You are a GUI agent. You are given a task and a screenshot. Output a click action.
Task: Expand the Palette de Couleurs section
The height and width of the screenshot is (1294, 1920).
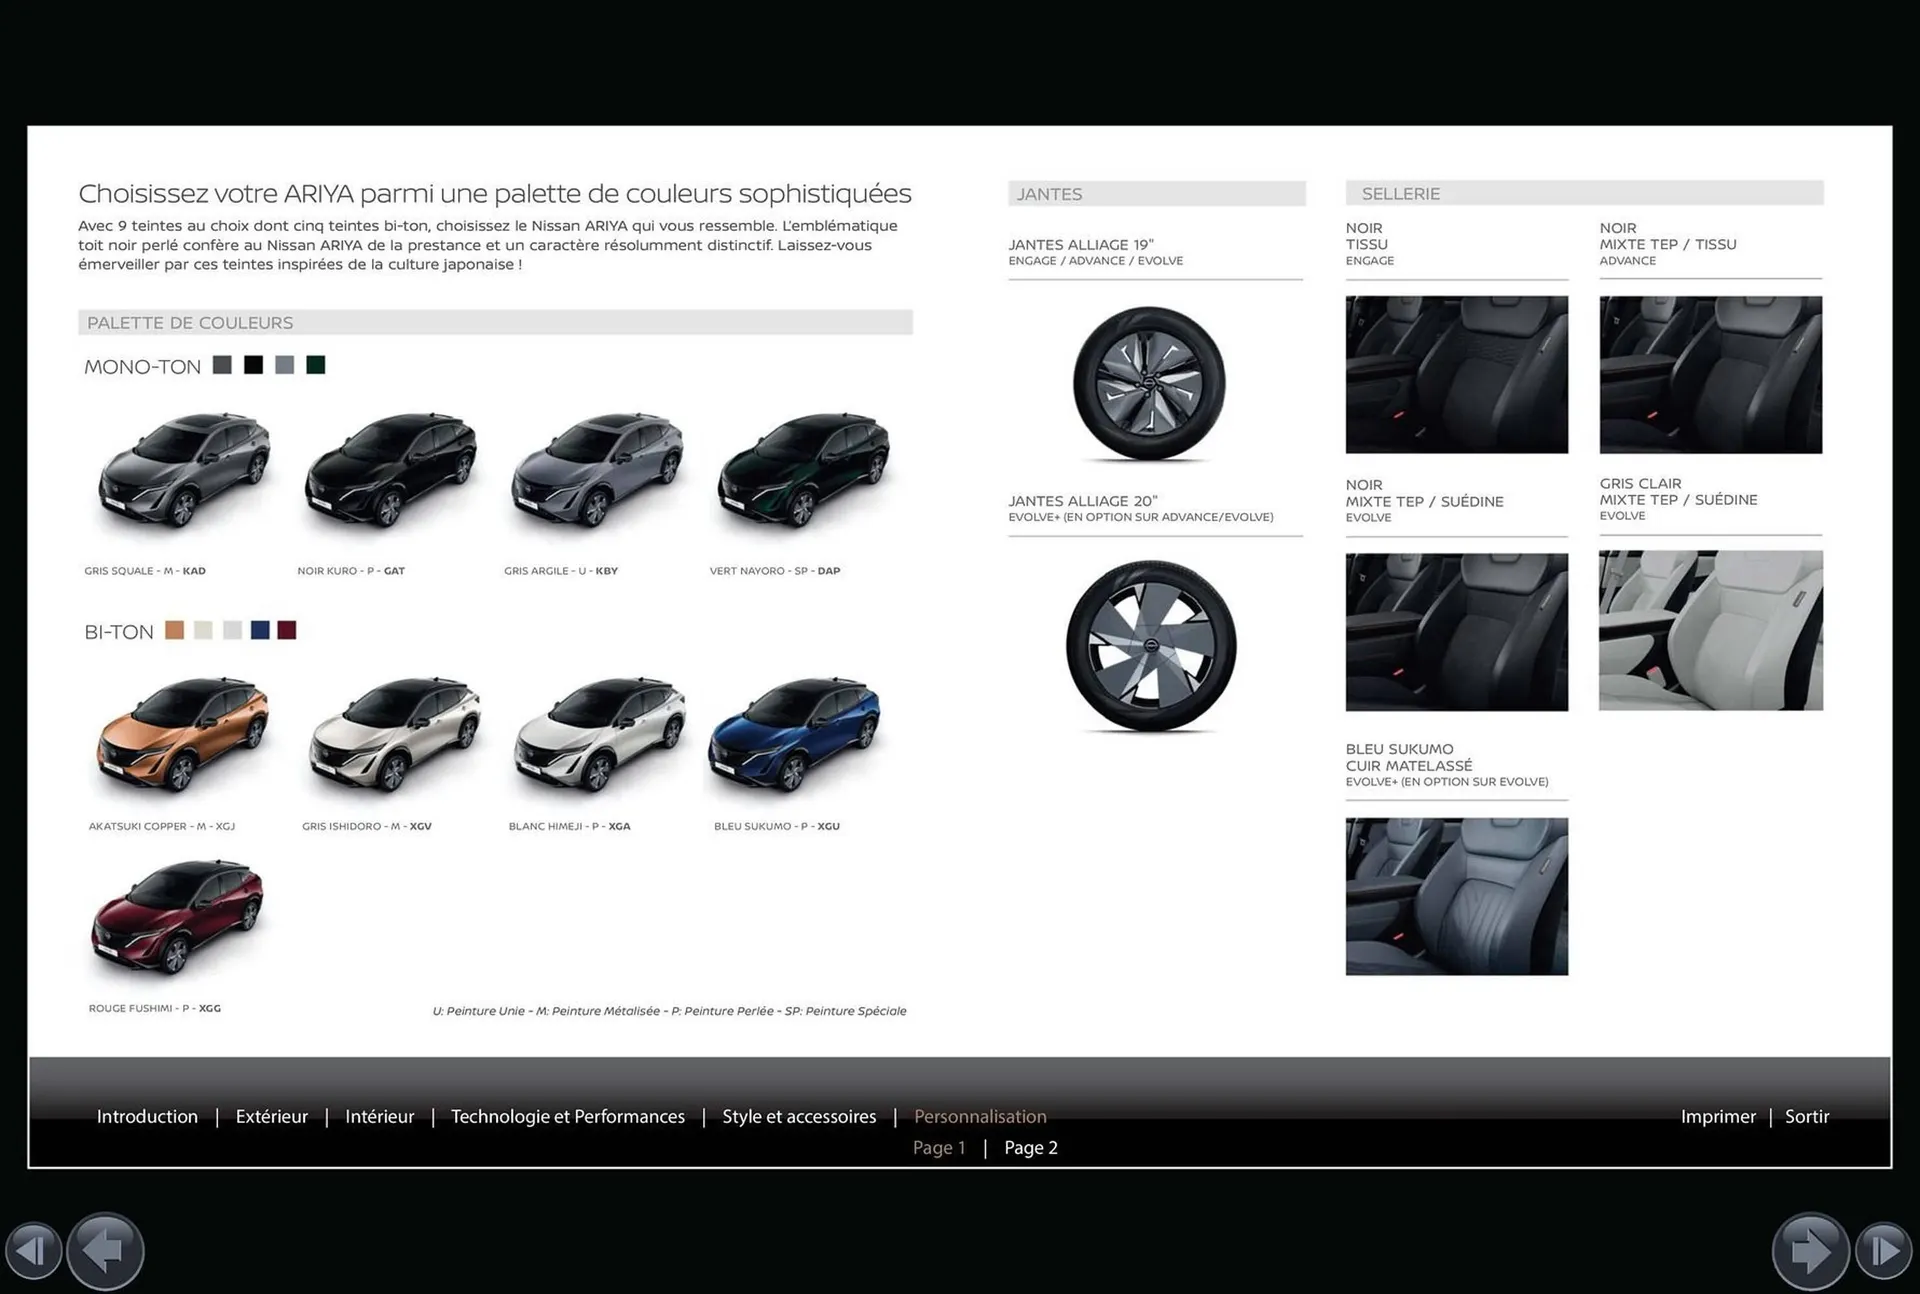click(190, 322)
